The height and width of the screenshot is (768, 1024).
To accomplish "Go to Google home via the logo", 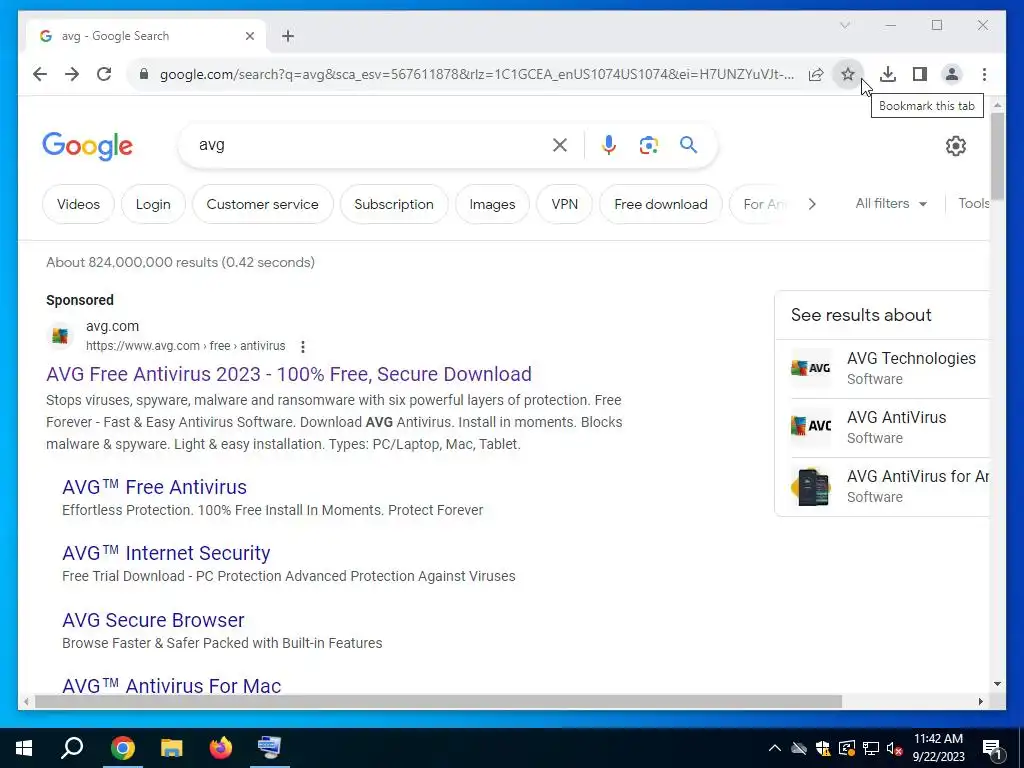I will [x=88, y=146].
